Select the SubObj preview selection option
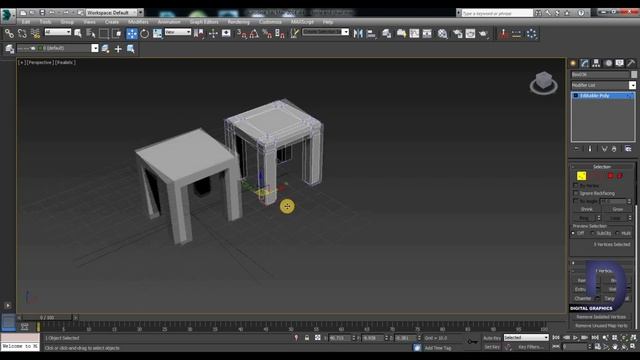 pyautogui.click(x=593, y=233)
